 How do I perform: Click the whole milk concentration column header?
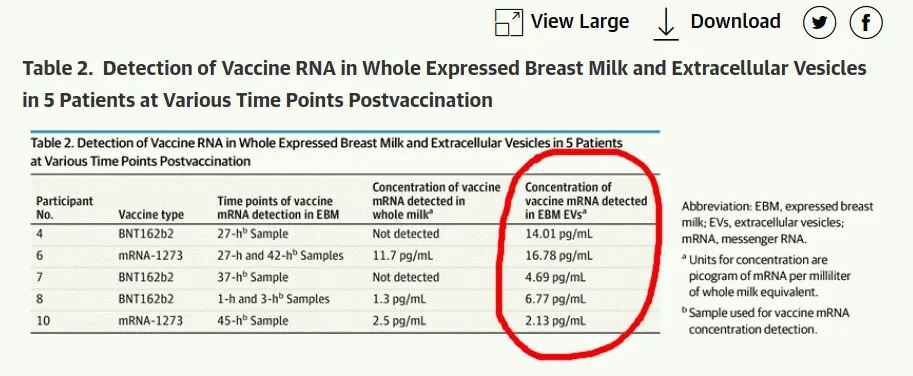pos(436,201)
